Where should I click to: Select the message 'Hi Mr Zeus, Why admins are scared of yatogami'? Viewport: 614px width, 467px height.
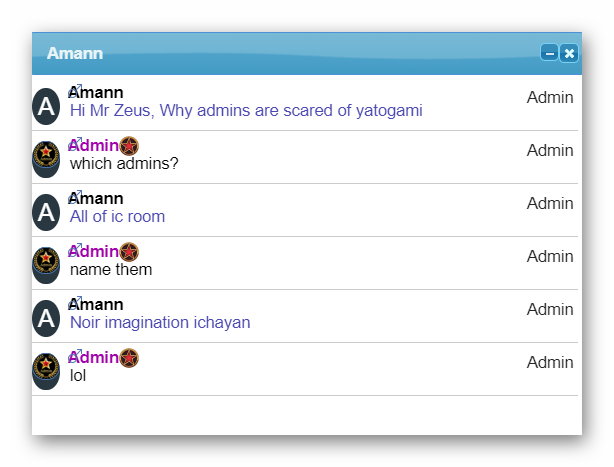[x=246, y=110]
